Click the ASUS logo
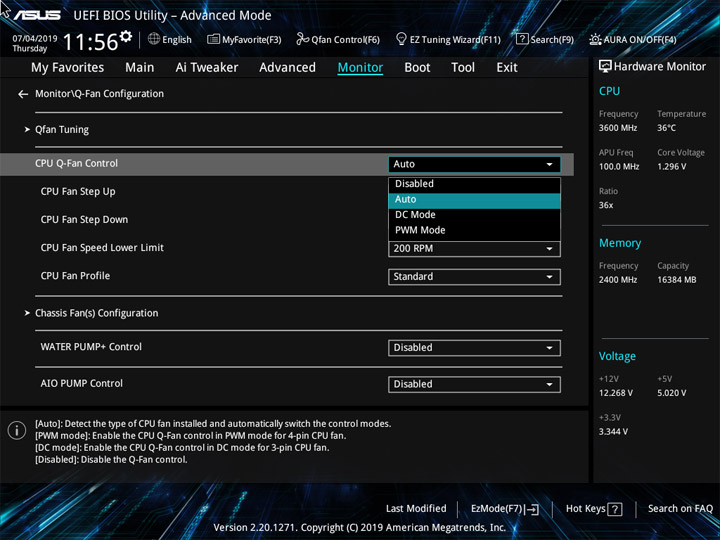This screenshot has height=540, width=720. click(36, 15)
